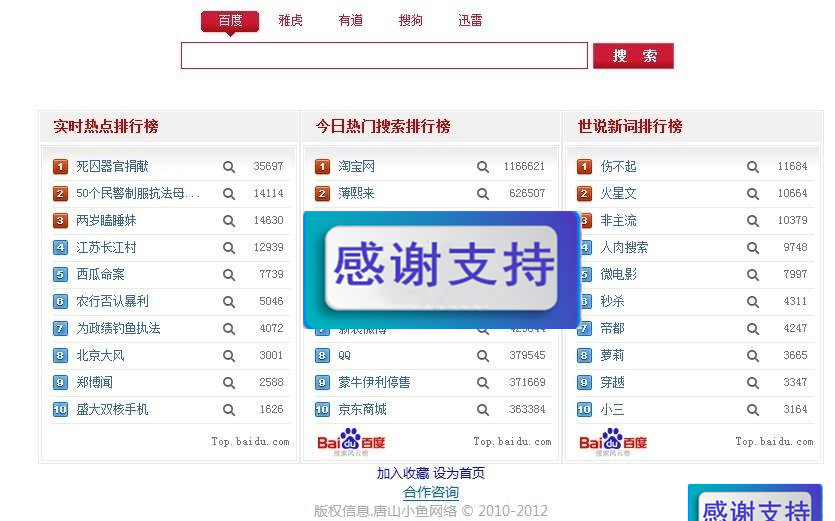Click the 1166621 count for 淘宝网
The image size is (835, 521).
pos(525,166)
